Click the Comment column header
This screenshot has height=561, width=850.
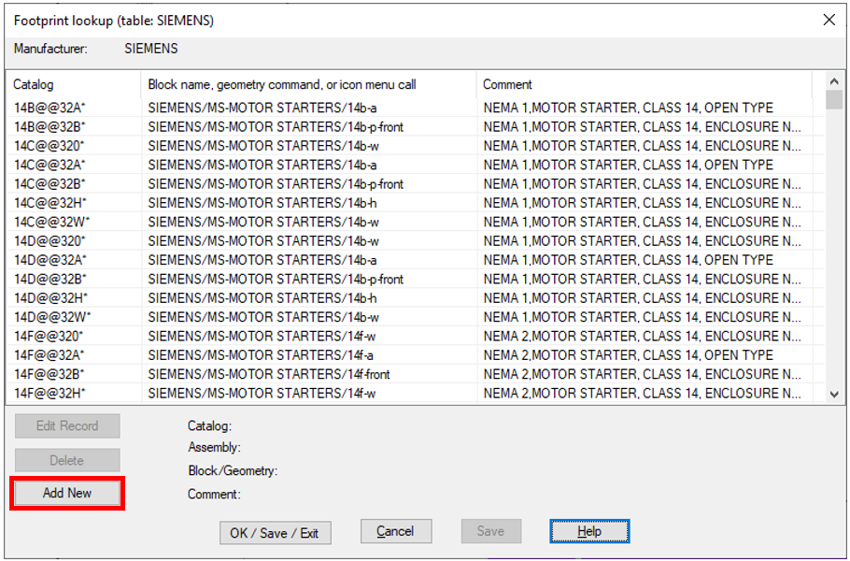click(x=644, y=85)
